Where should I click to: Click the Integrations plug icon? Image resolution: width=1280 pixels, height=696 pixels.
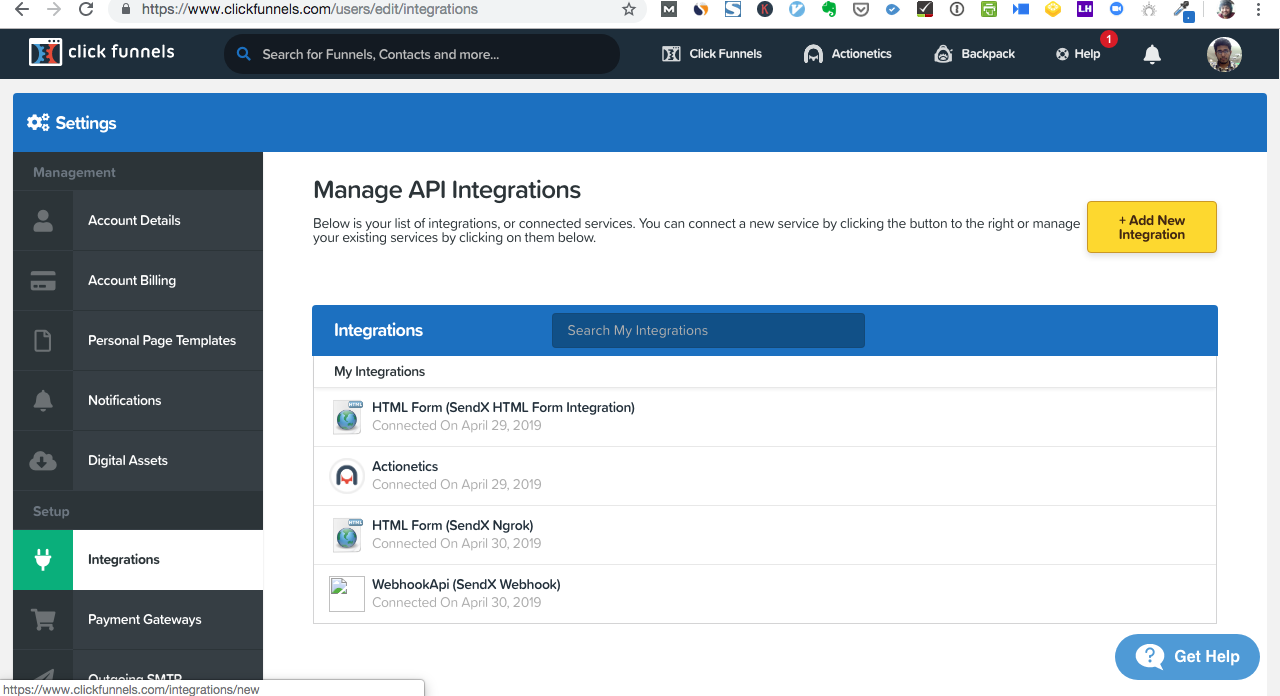coord(43,560)
